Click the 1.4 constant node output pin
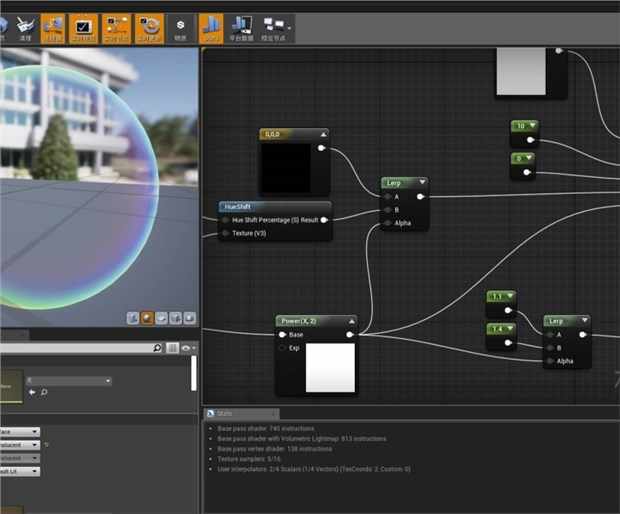Image resolution: width=620 pixels, height=514 pixels. [508, 343]
